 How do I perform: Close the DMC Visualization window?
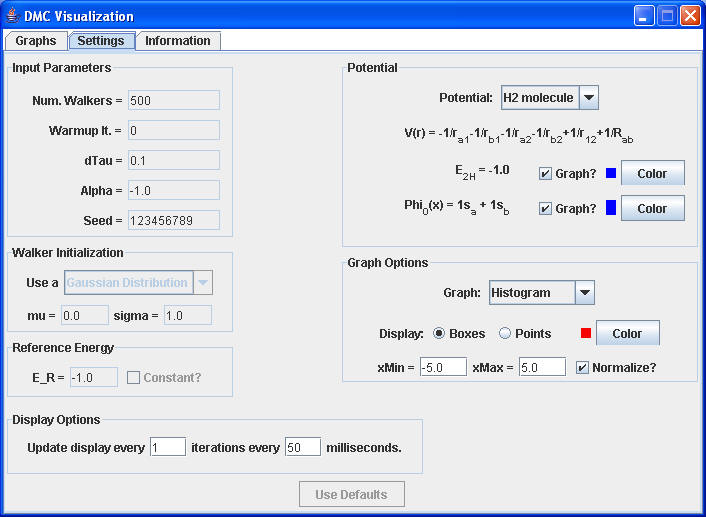click(x=690, y=16)
